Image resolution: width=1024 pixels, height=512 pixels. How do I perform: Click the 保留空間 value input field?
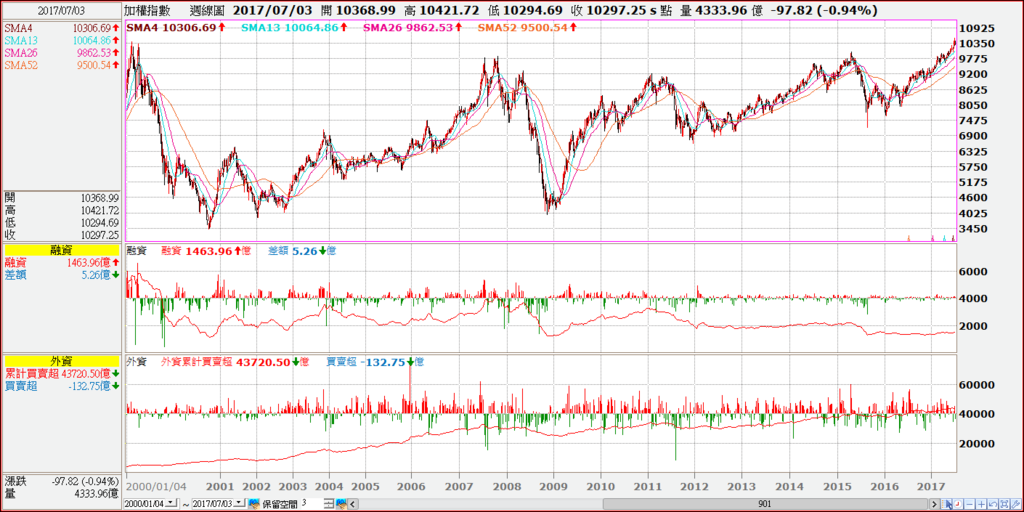(x=312, y=504)
